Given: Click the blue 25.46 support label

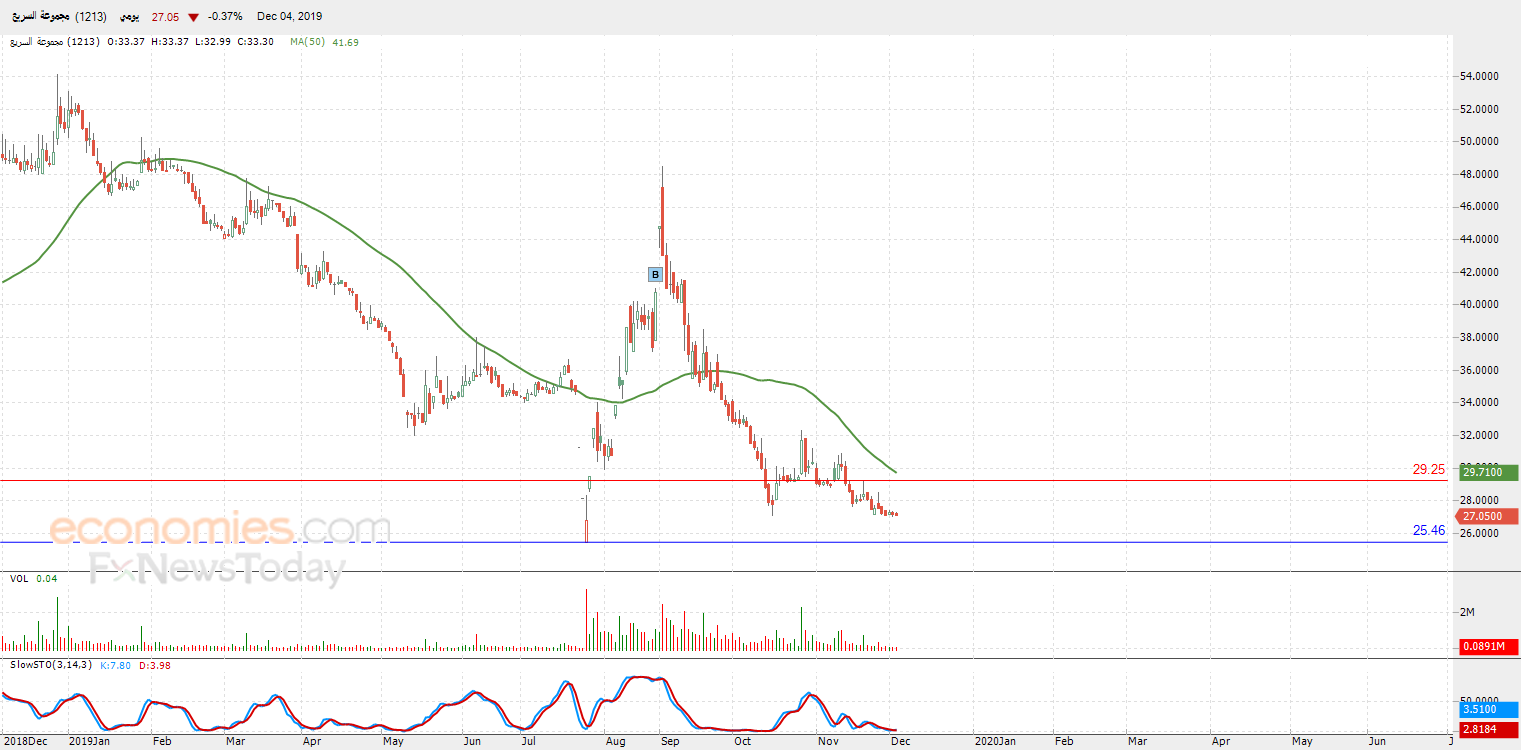Looking at the screenshot, I should 1429,531.
